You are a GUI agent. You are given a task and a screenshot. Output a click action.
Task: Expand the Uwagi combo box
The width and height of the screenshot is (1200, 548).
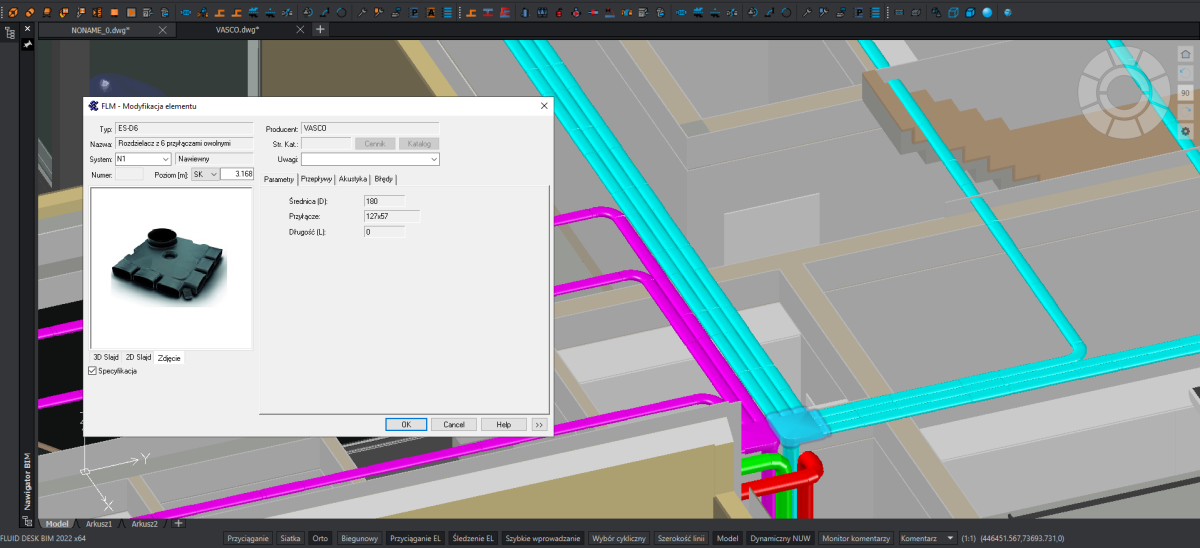(x=434, y=159)
